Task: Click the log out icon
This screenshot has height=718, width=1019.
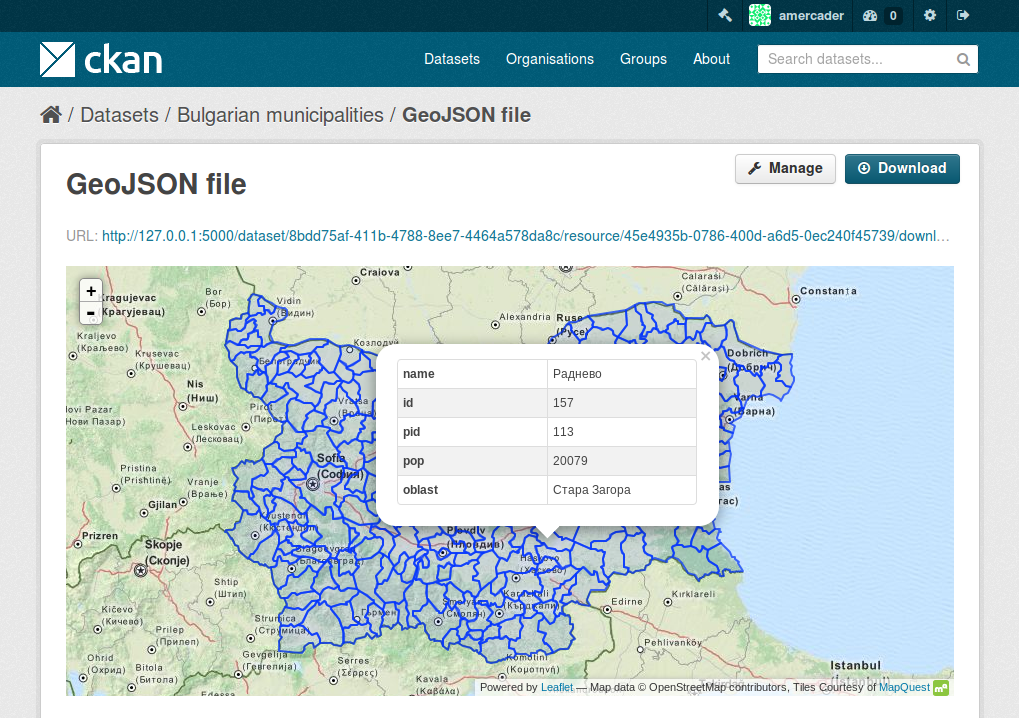Action: point(963,15)
